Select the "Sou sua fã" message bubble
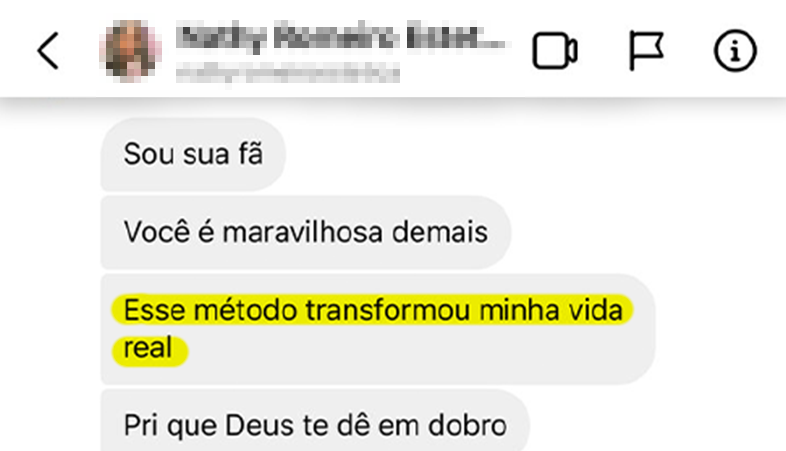Screen dimensions: 786x451 193,154
